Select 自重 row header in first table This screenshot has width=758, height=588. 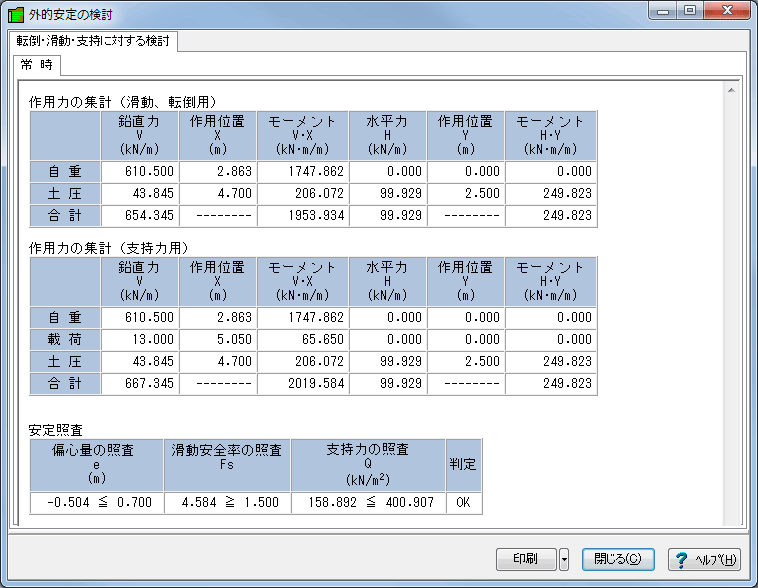(65, 172)
